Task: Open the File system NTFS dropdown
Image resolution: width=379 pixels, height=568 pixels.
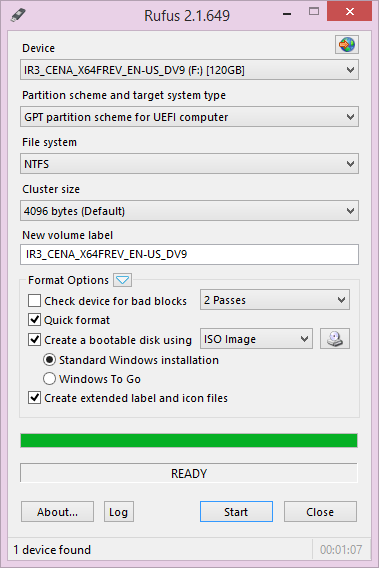Action: (189, 164)
